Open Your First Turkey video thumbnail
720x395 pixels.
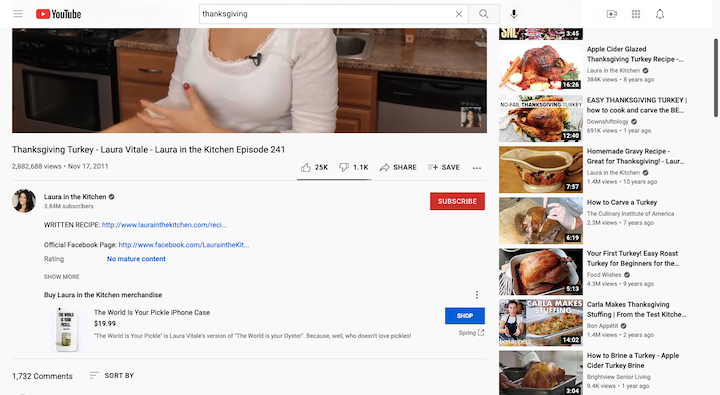click(x=541, y=271)
